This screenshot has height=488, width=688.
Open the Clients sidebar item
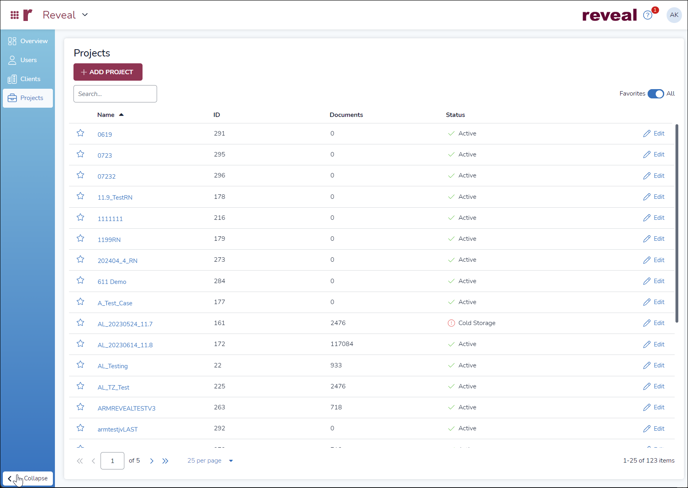point(28,79)
